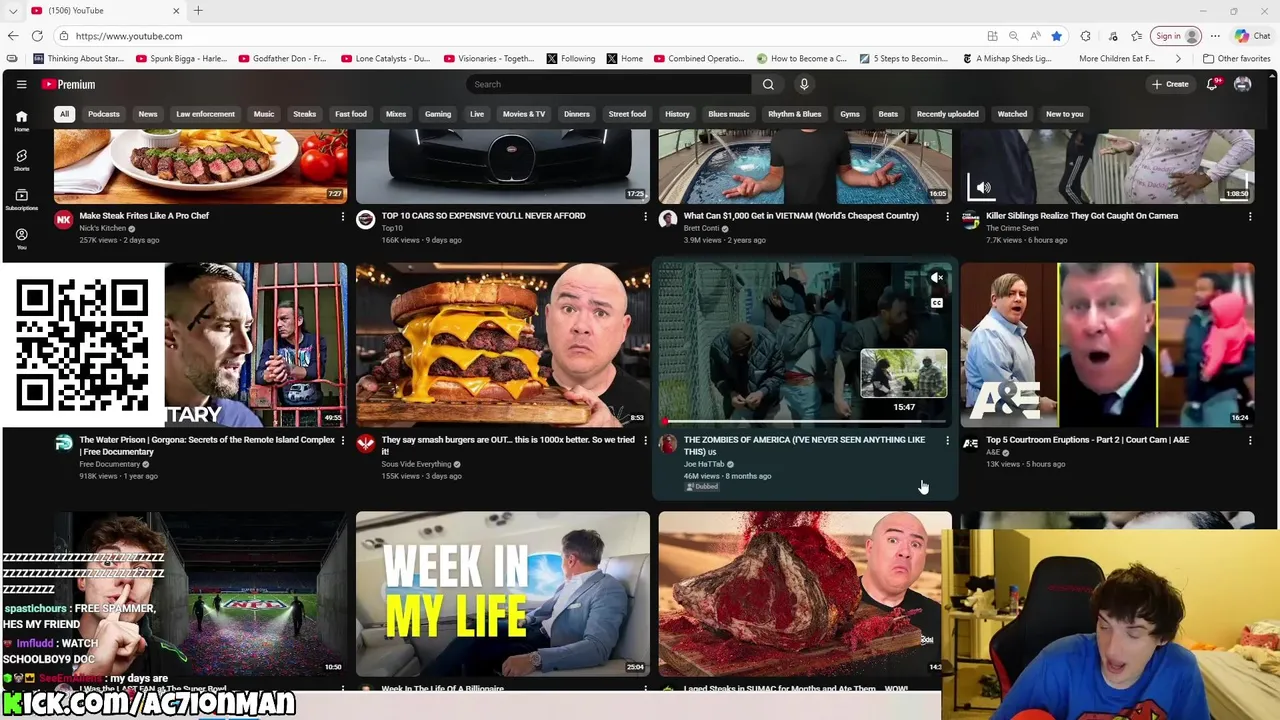
Task: Open options menu for smash burgers video
Action: click(x=645, y=440)
